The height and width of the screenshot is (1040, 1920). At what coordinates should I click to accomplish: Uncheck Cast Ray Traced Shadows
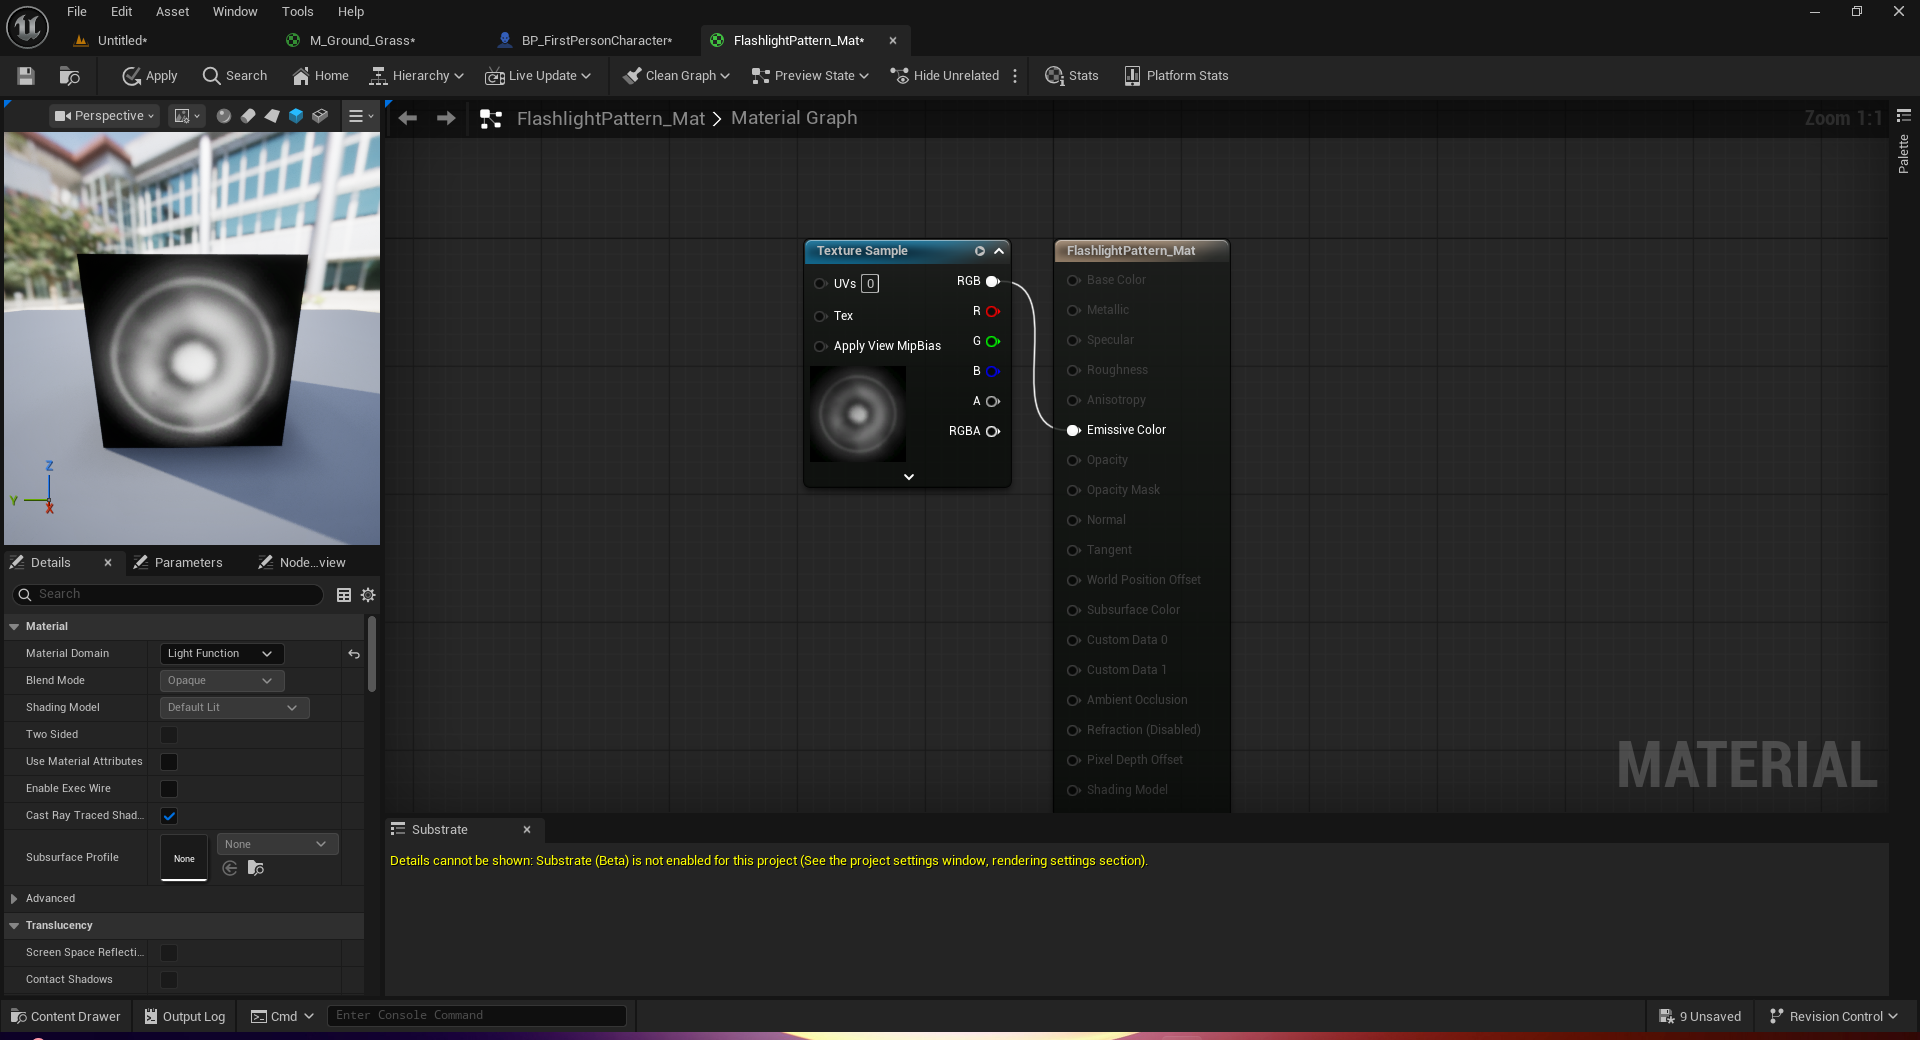pyautogui.click(x=169, y=816)
